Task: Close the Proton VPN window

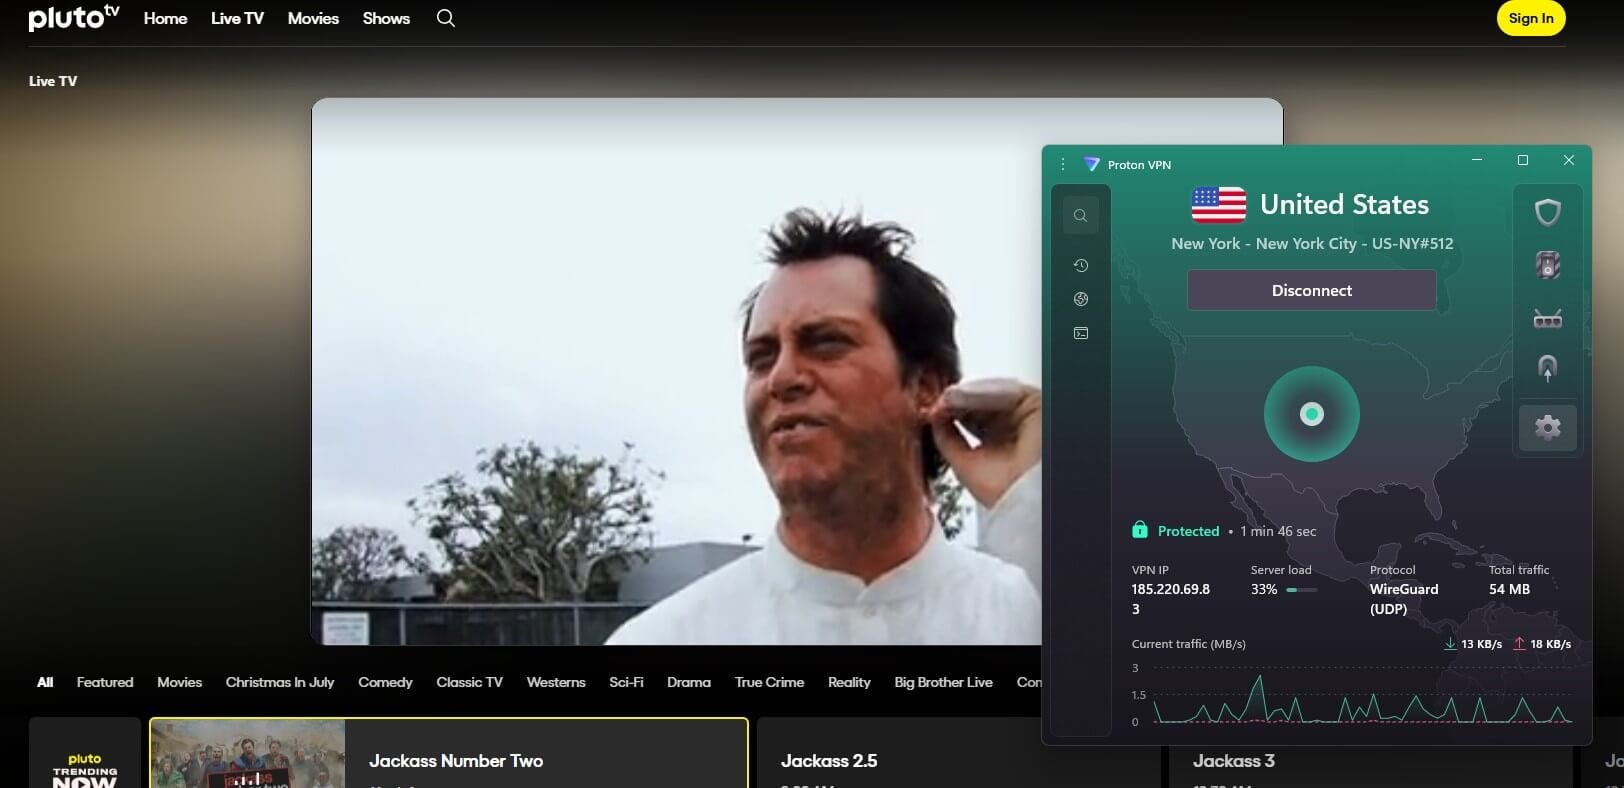Action: [1568, 160]
